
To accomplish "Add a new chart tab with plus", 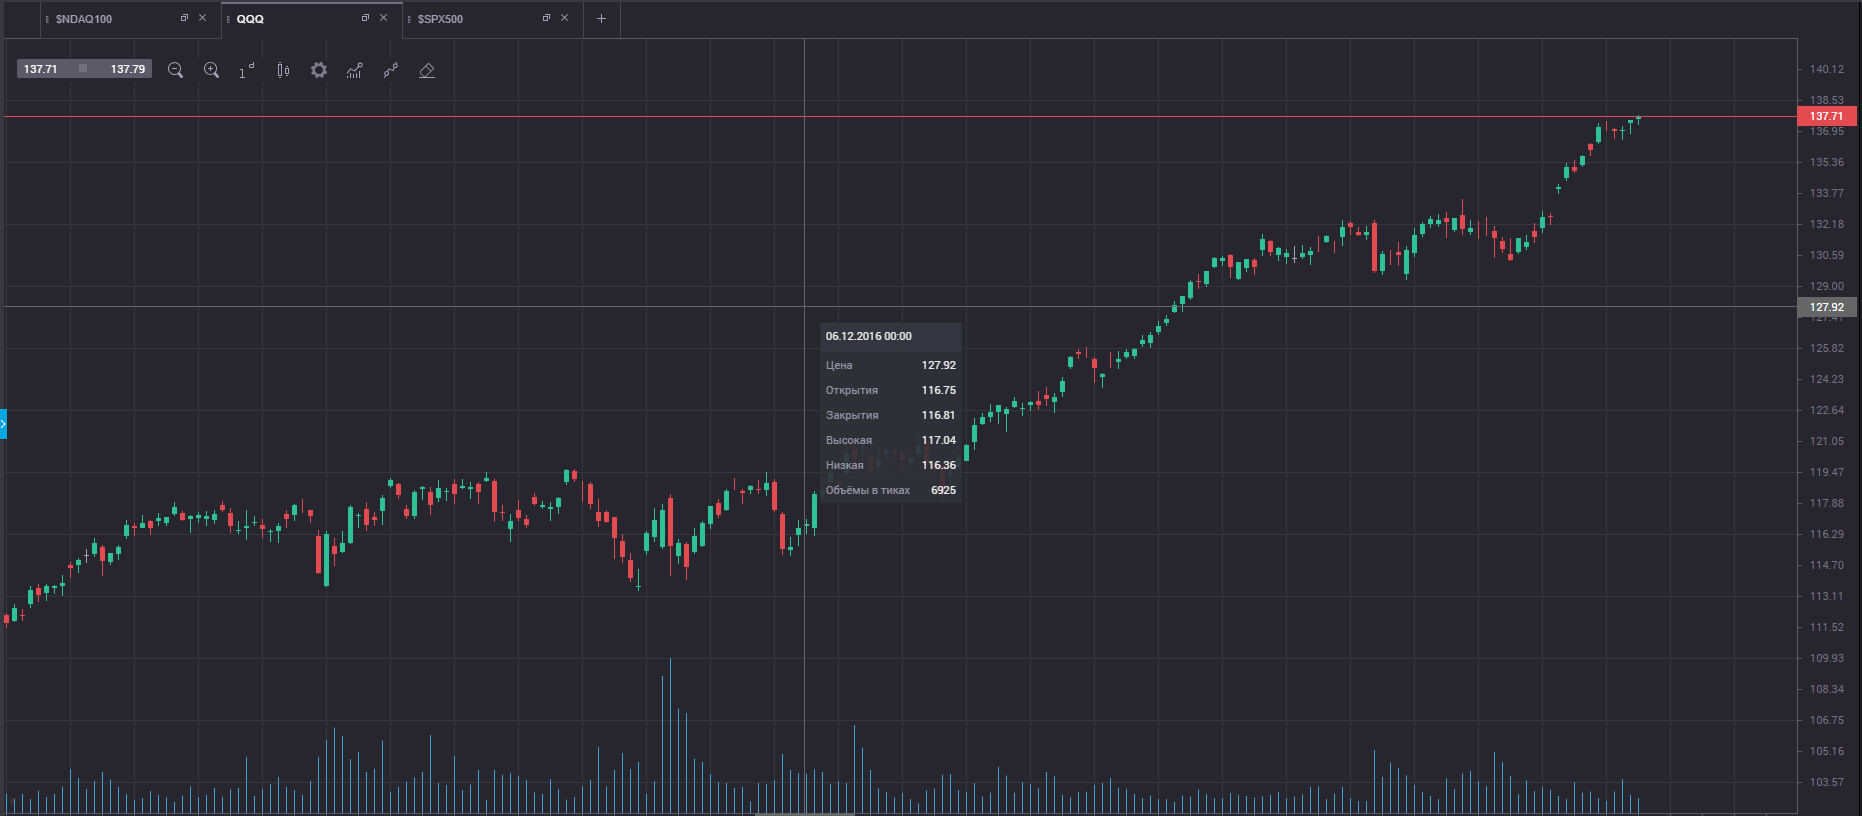I will [x=601, y=19].
